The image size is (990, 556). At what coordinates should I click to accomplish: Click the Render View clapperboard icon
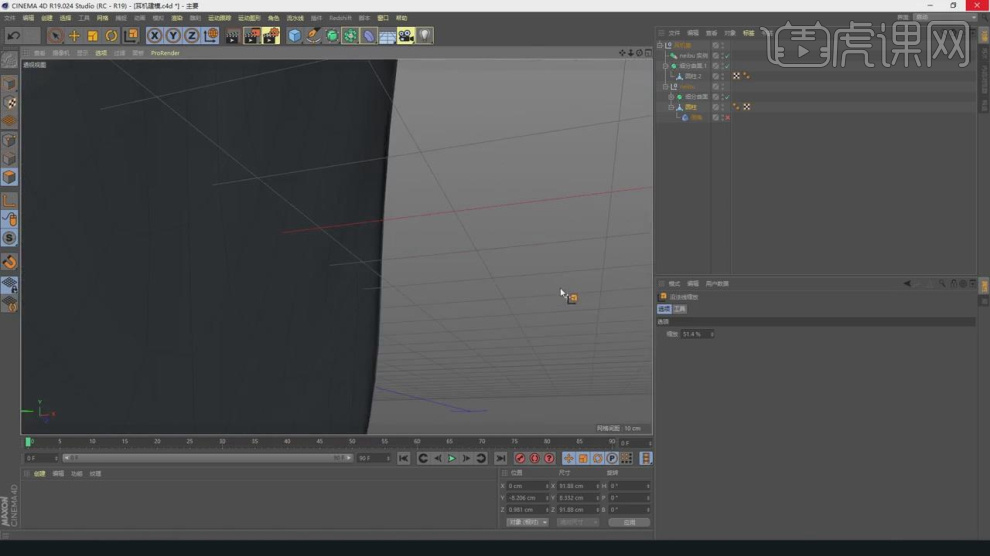(232, 36)
